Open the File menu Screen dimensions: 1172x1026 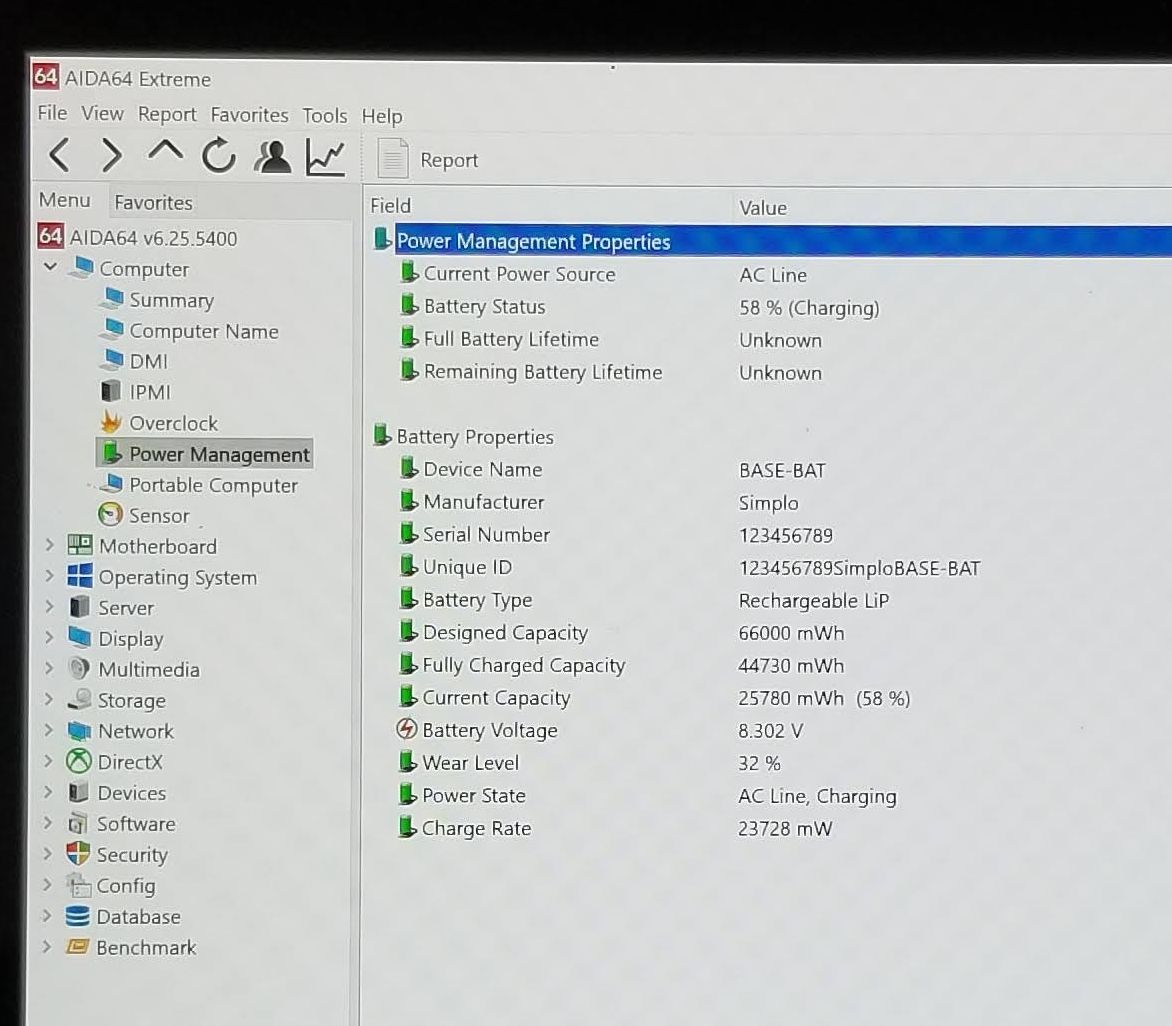[52, 114]
